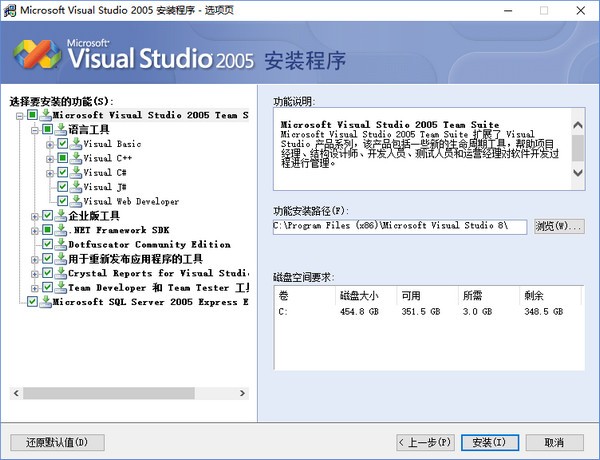
Task: Expand the Crystal Reports tree node
Action: (35, 274)
